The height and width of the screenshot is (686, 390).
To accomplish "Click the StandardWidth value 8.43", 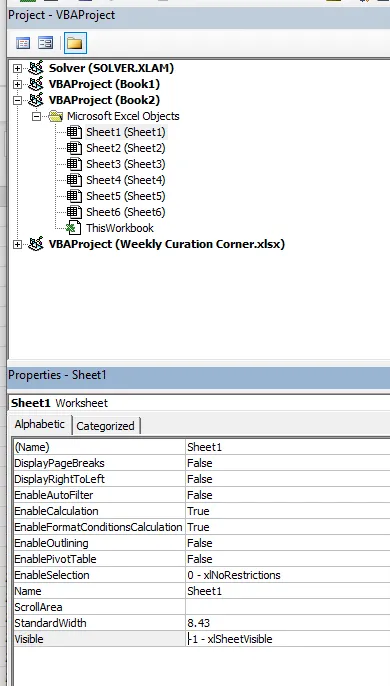I will [x=288, y=623].
